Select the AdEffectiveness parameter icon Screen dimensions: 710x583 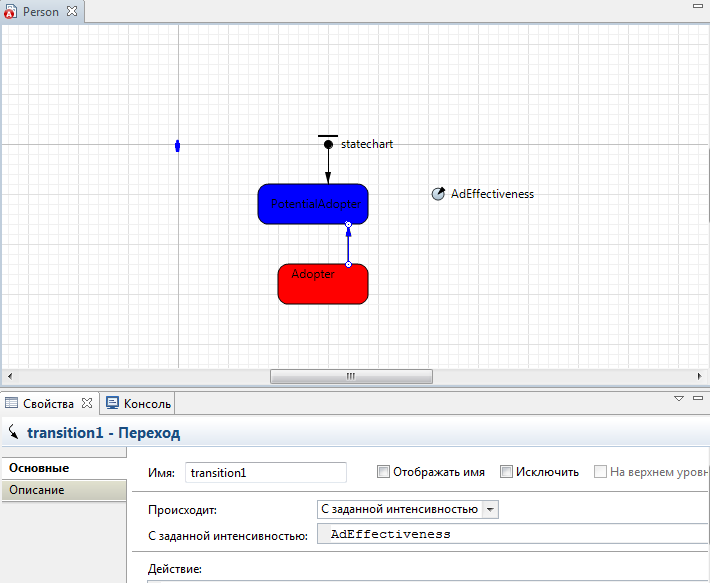438,194
